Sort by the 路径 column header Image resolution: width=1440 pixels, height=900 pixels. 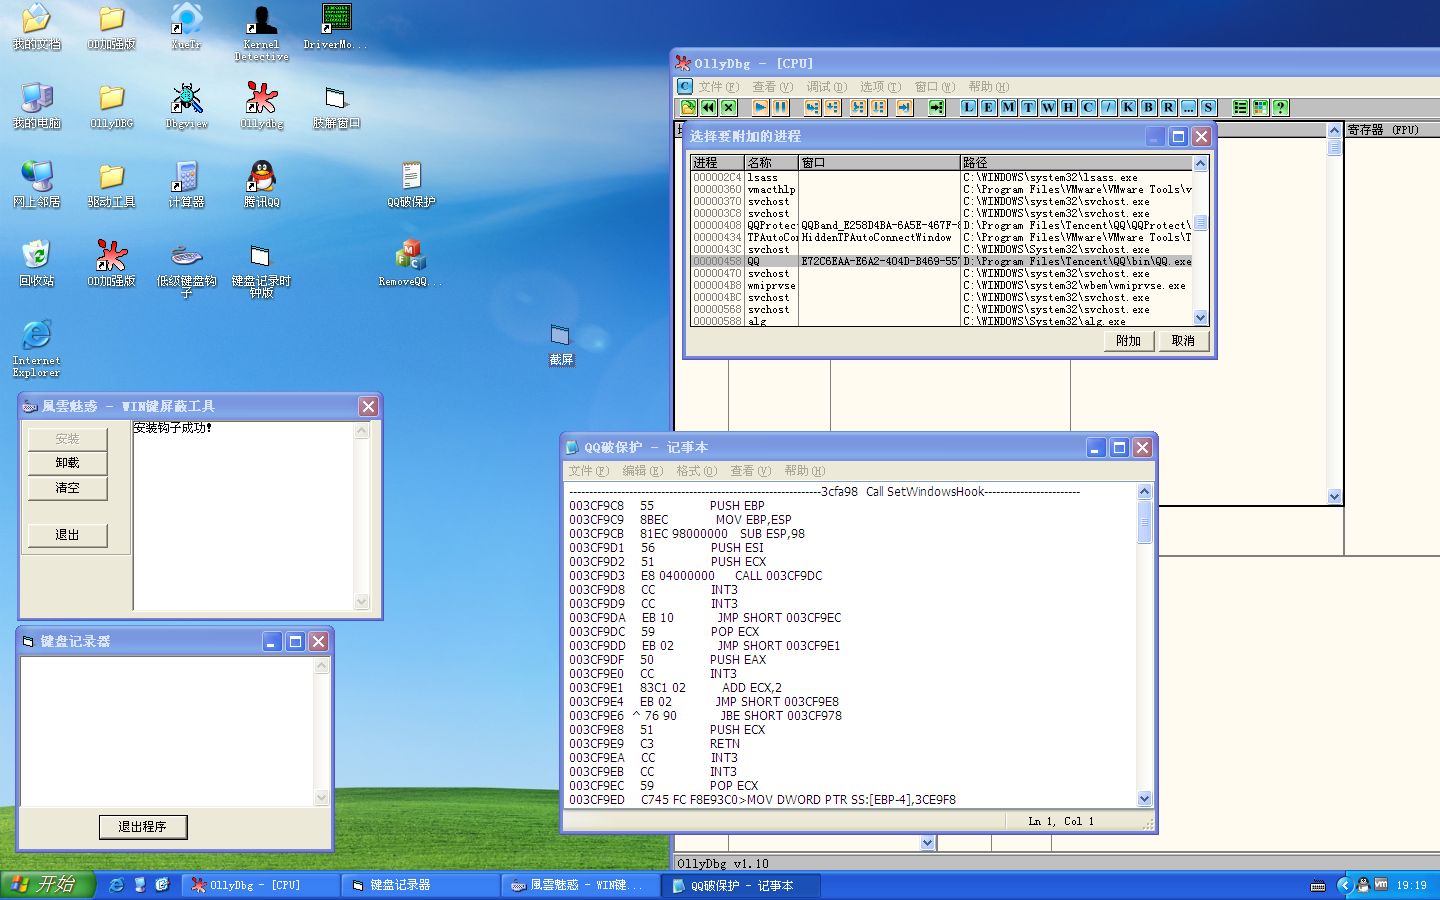(x=1076, y=163)
